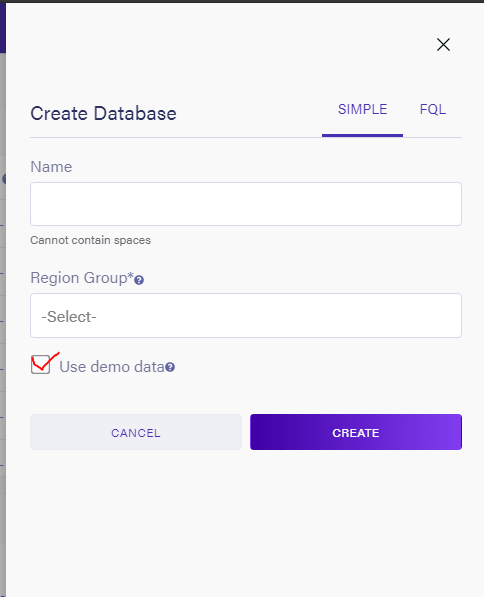Viewport: 484px width, 597px height.
Task: Click the Name field label
Action: [51, 167]
